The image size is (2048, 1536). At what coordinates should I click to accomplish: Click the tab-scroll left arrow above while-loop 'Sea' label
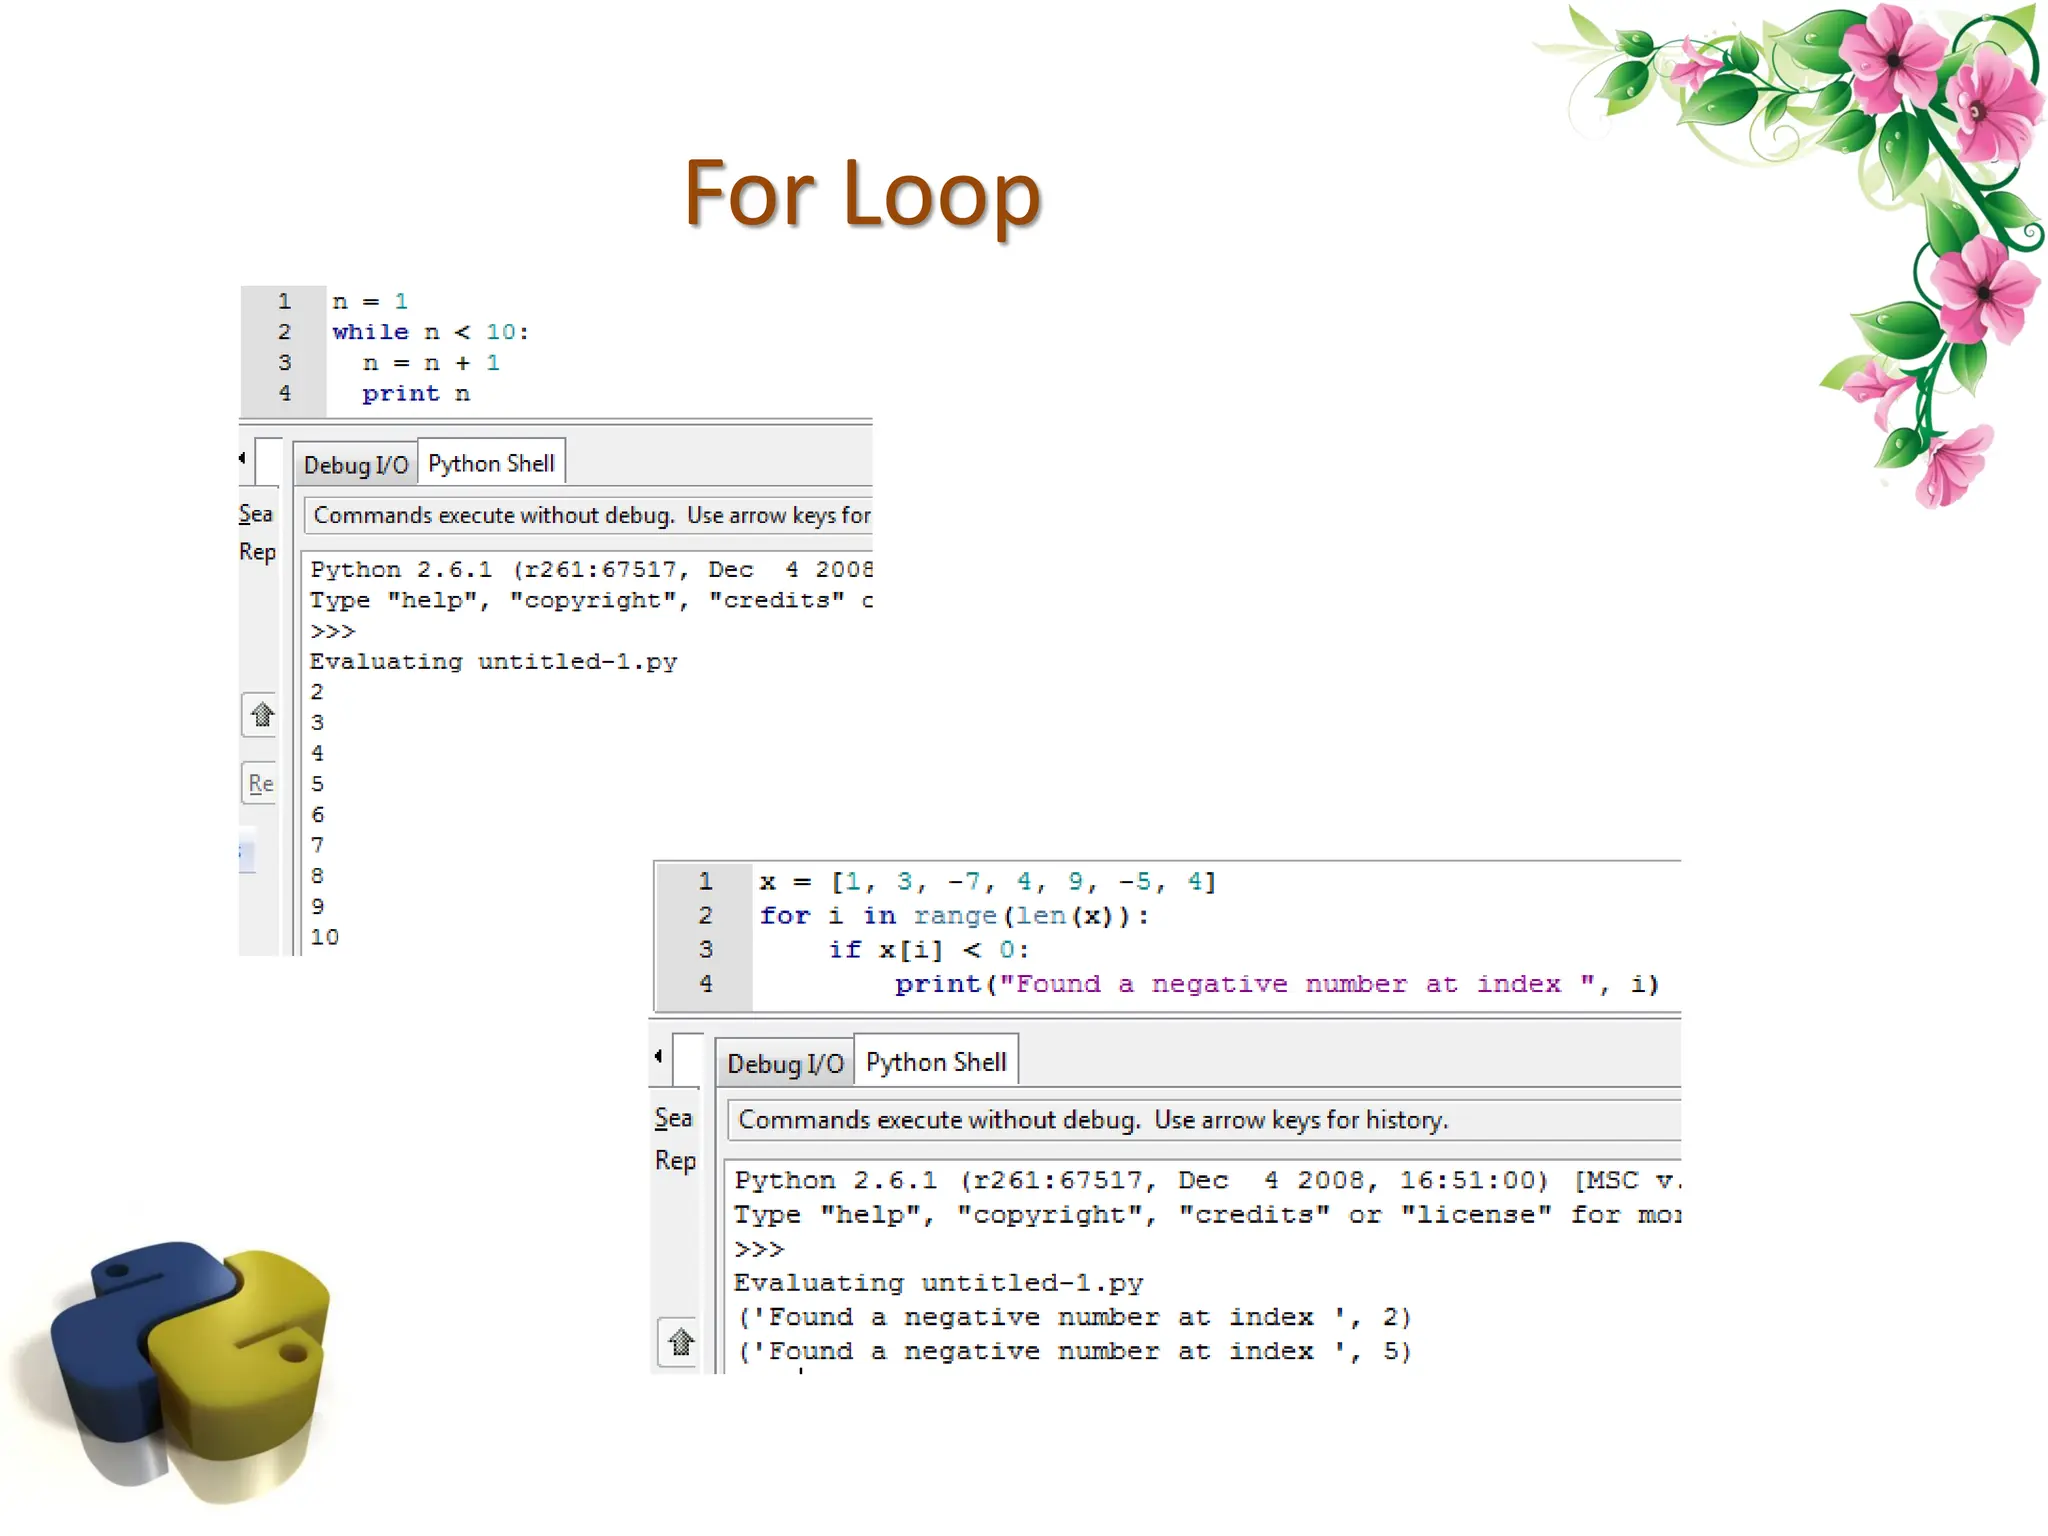point(242,458)
